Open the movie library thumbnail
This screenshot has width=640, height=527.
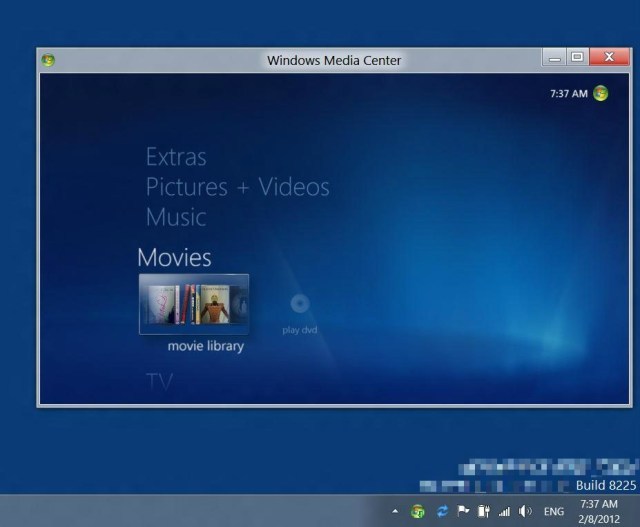[194, 305]
